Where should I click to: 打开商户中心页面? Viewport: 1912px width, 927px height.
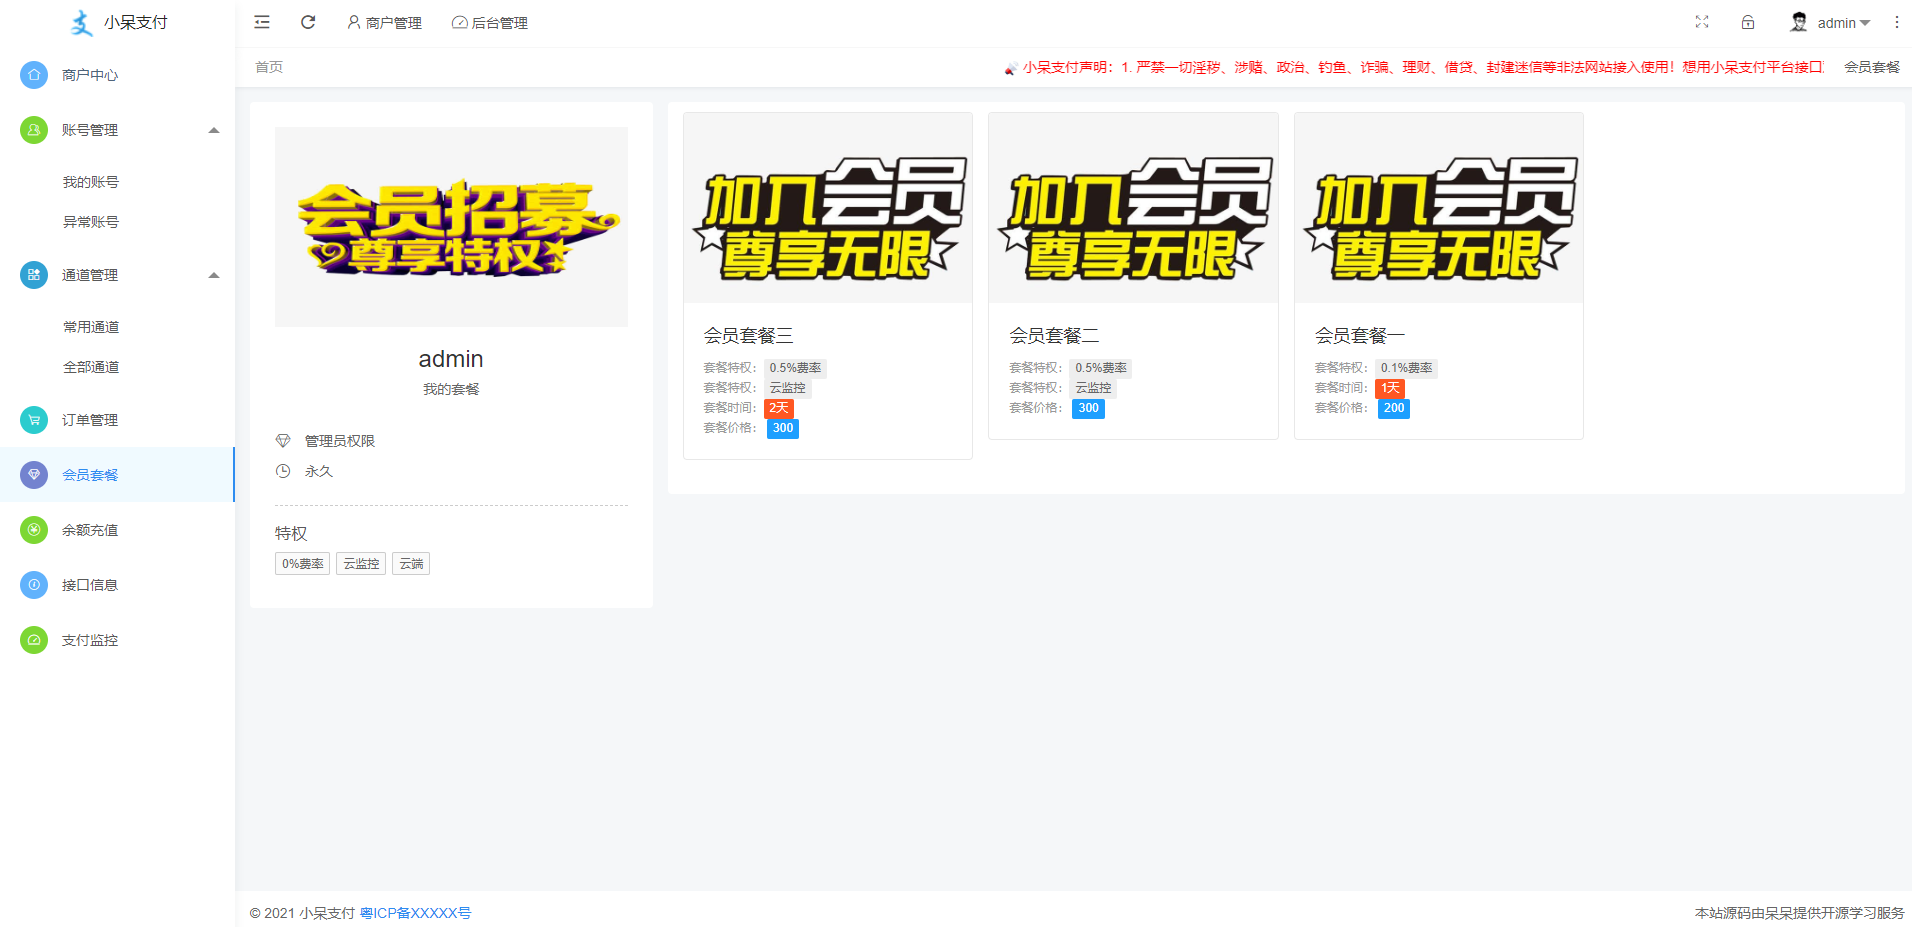90,74
